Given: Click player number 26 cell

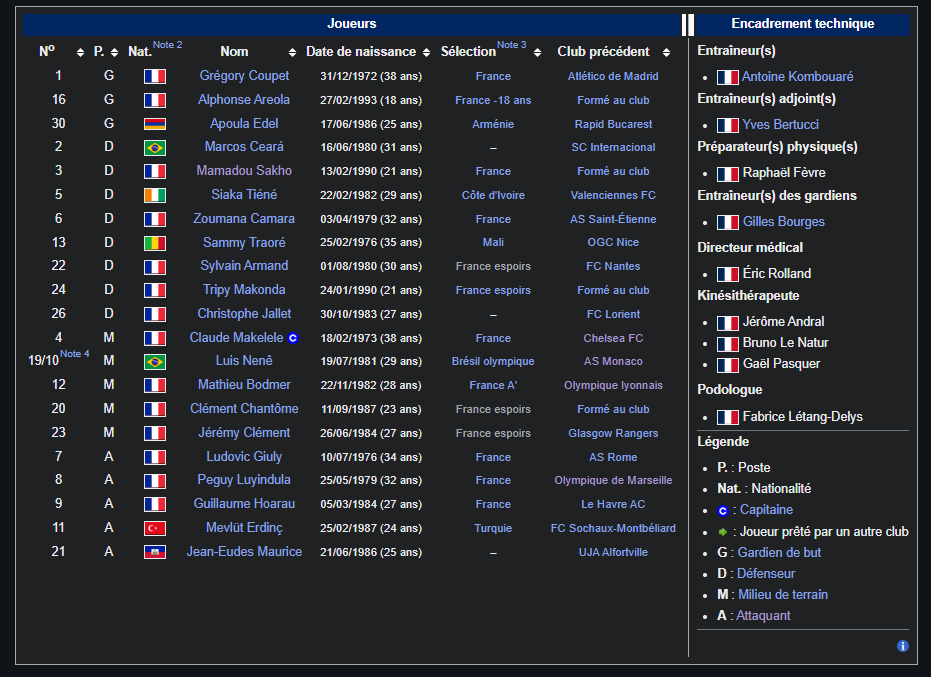Looking at the screenshot, I should point(58,314).
